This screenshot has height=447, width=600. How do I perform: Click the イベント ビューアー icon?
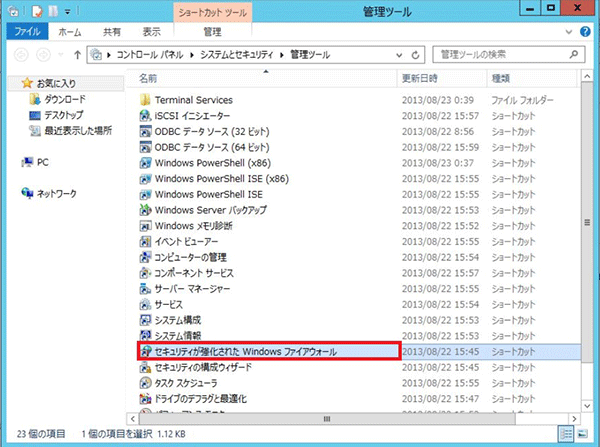tap(145, 241)
